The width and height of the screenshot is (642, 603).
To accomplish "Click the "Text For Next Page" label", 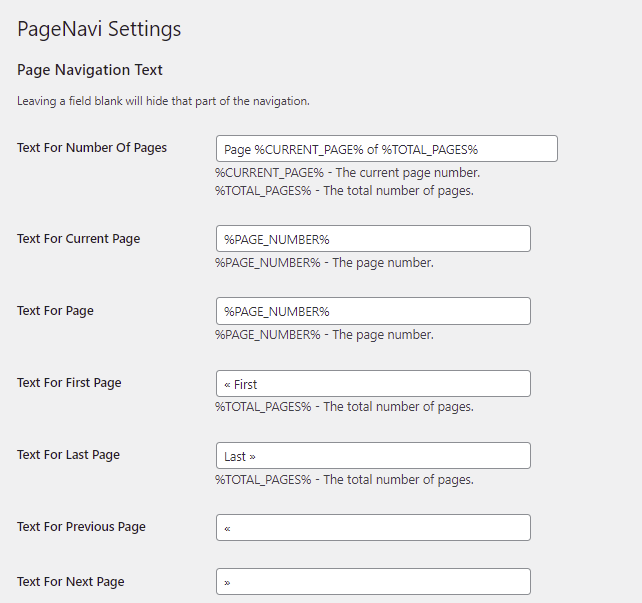I will (x=71, y=582).
